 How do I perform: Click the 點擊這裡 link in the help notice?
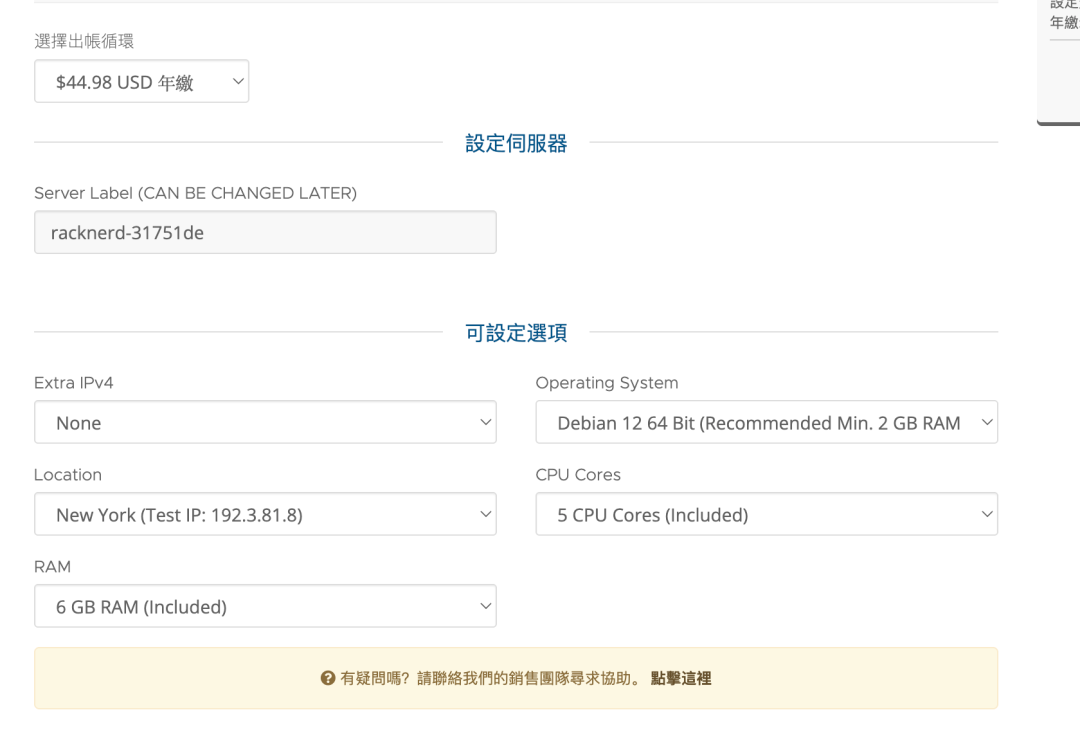(681, 678)
